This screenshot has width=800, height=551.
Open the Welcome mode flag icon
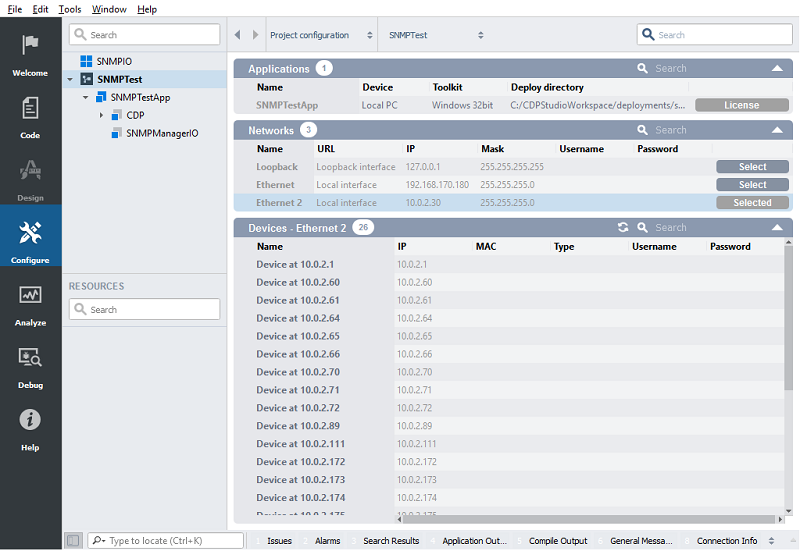30,48
